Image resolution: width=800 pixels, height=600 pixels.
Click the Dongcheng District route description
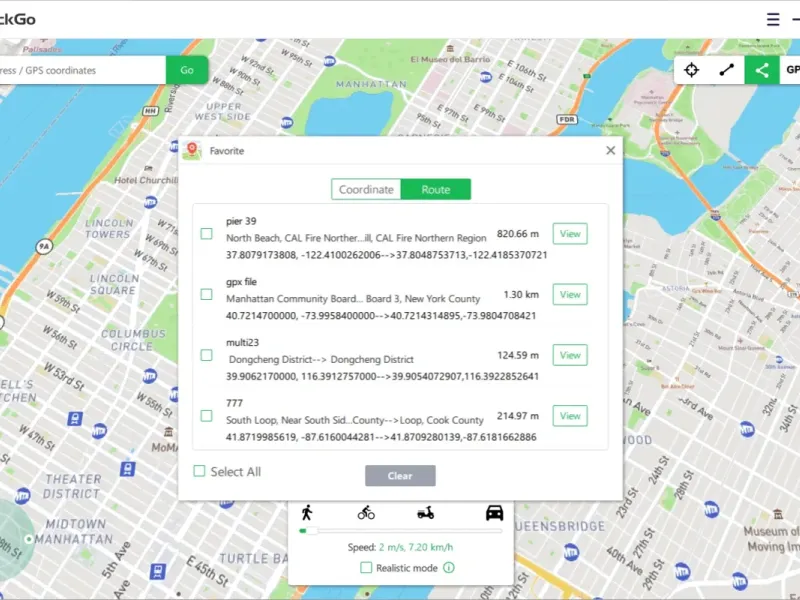[x=321, y=359]
